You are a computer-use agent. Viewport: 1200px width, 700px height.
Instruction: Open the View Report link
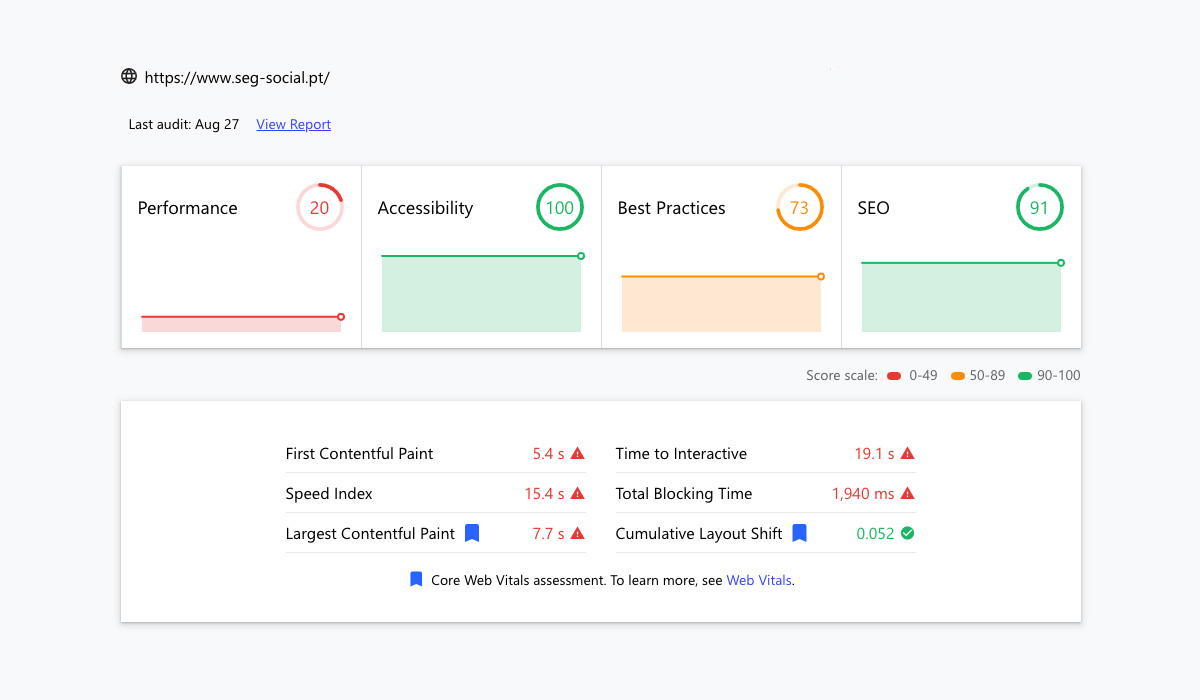tap(293, 125)
